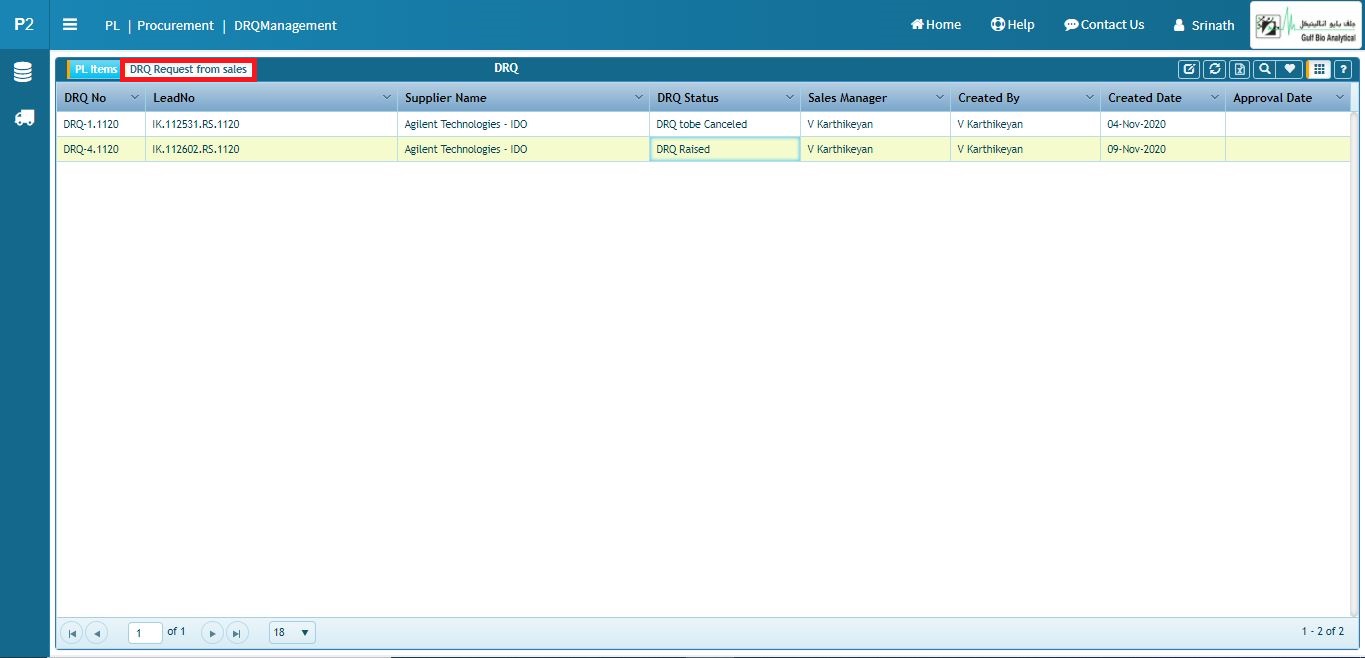Go to last page in pager
The image size is (1365, 658).
click(237, 633)
